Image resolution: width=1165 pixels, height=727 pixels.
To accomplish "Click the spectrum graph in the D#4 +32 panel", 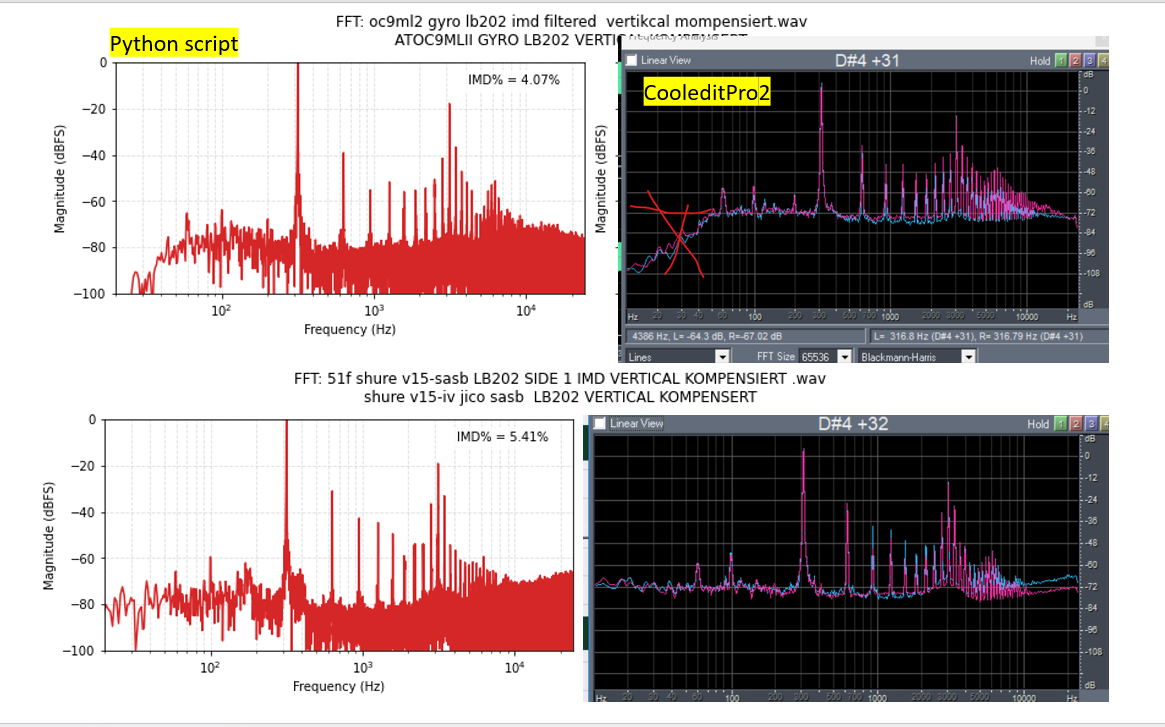I will tap(837, 562).
